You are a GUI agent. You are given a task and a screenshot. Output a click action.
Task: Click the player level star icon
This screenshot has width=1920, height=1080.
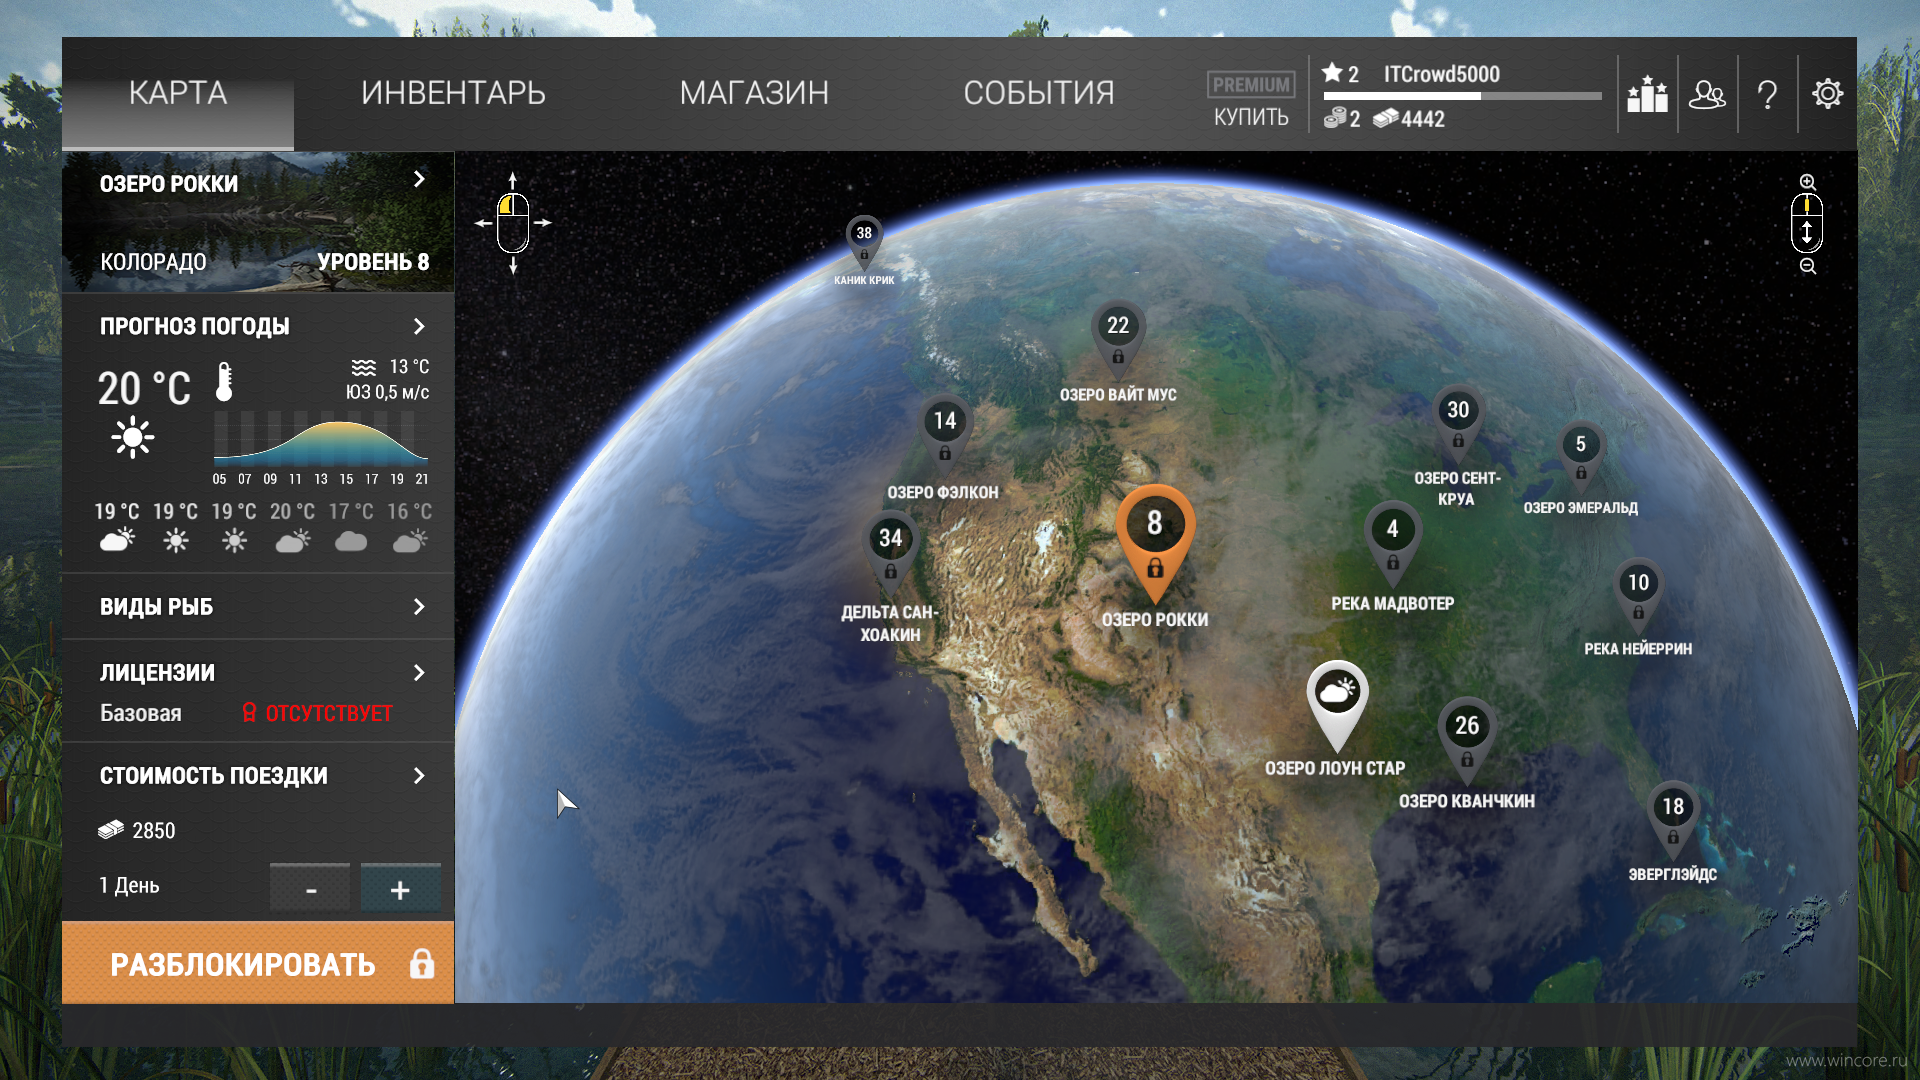[x=1332, y=73]
